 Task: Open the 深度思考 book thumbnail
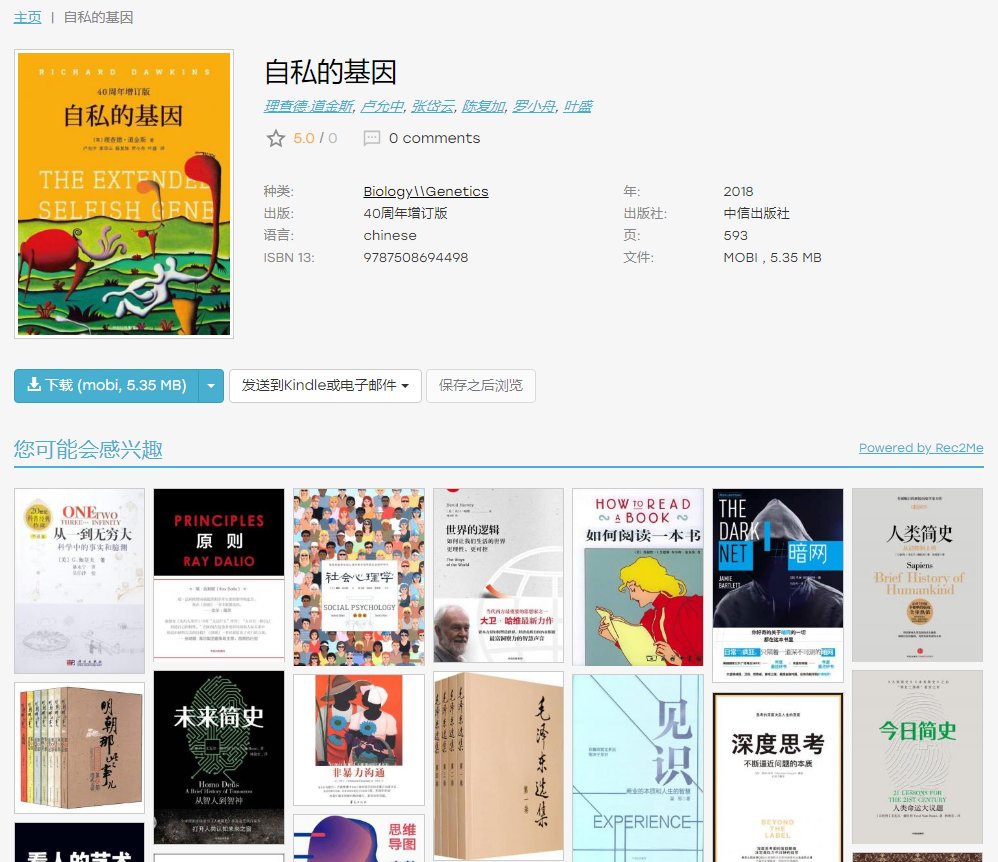[x=778, y=777]
